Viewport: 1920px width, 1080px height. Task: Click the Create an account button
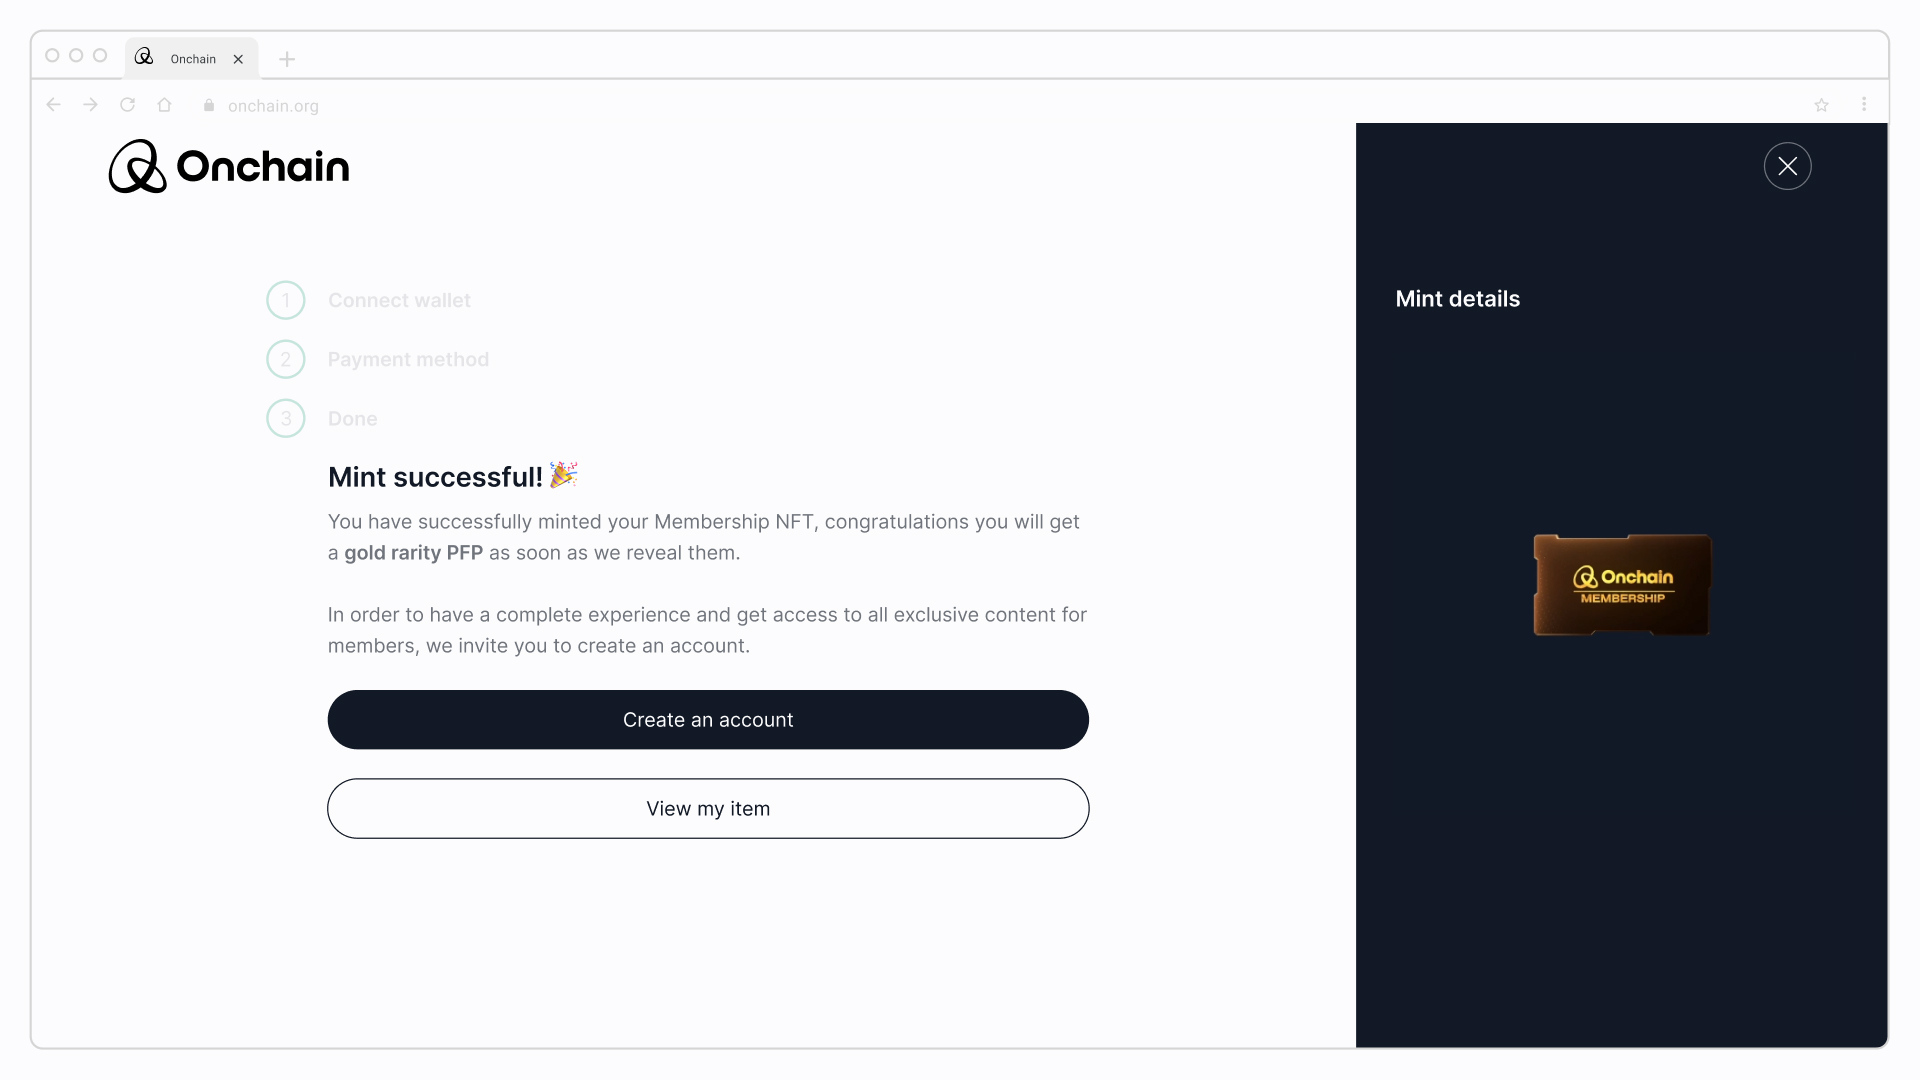click(x=708, y=719)
